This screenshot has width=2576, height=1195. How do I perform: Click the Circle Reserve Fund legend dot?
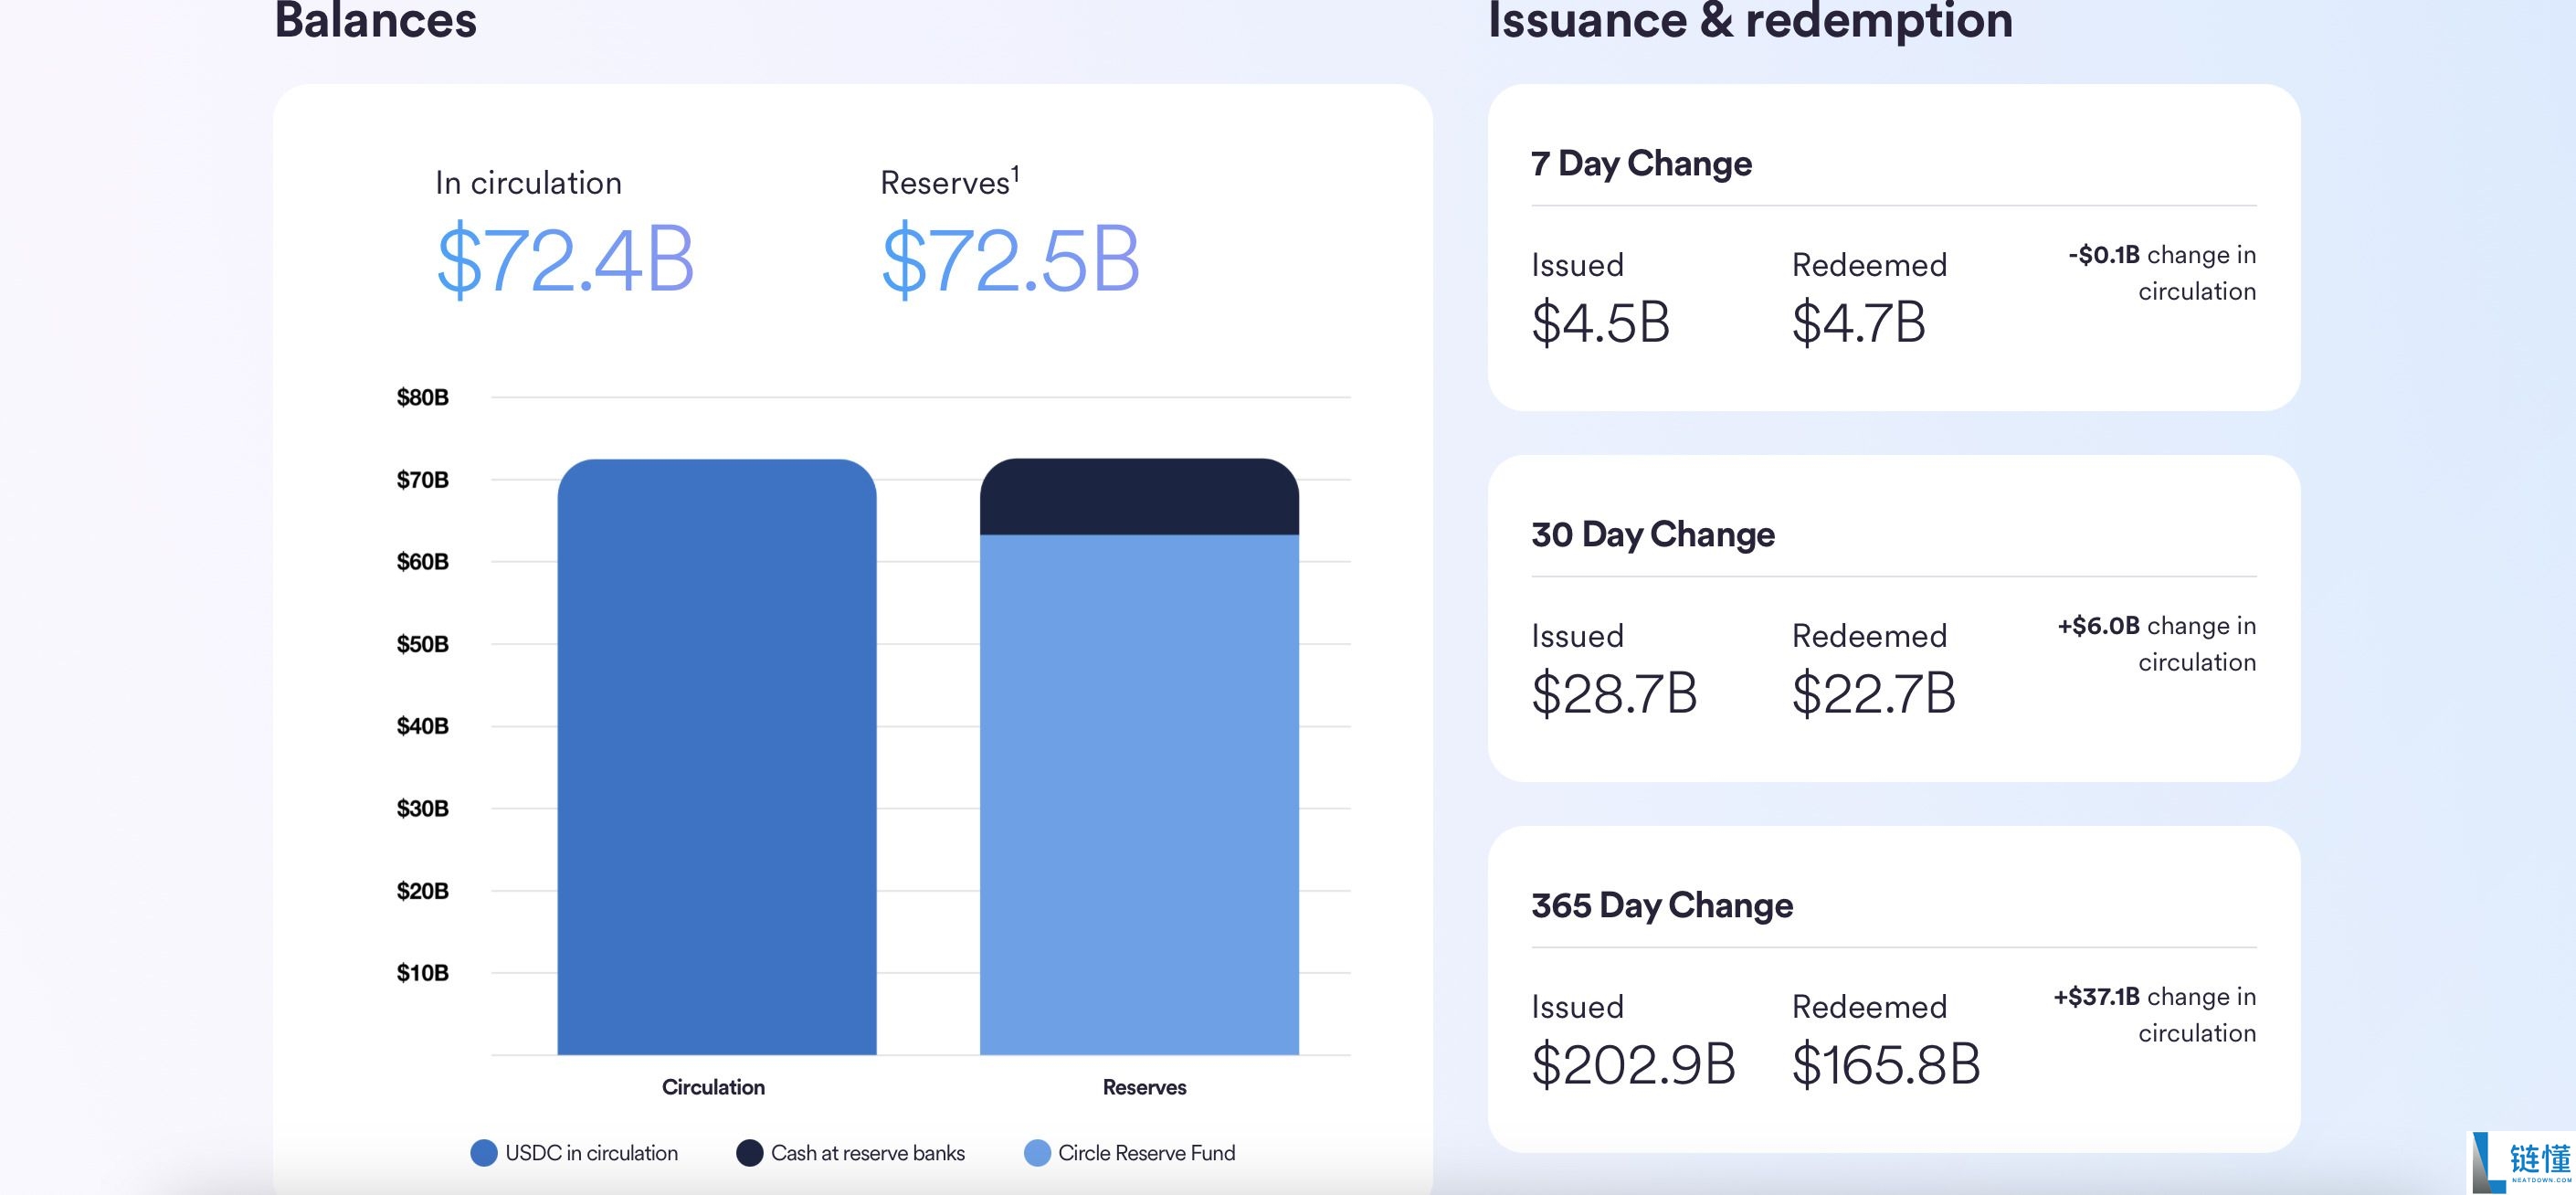point(1037,1153)
